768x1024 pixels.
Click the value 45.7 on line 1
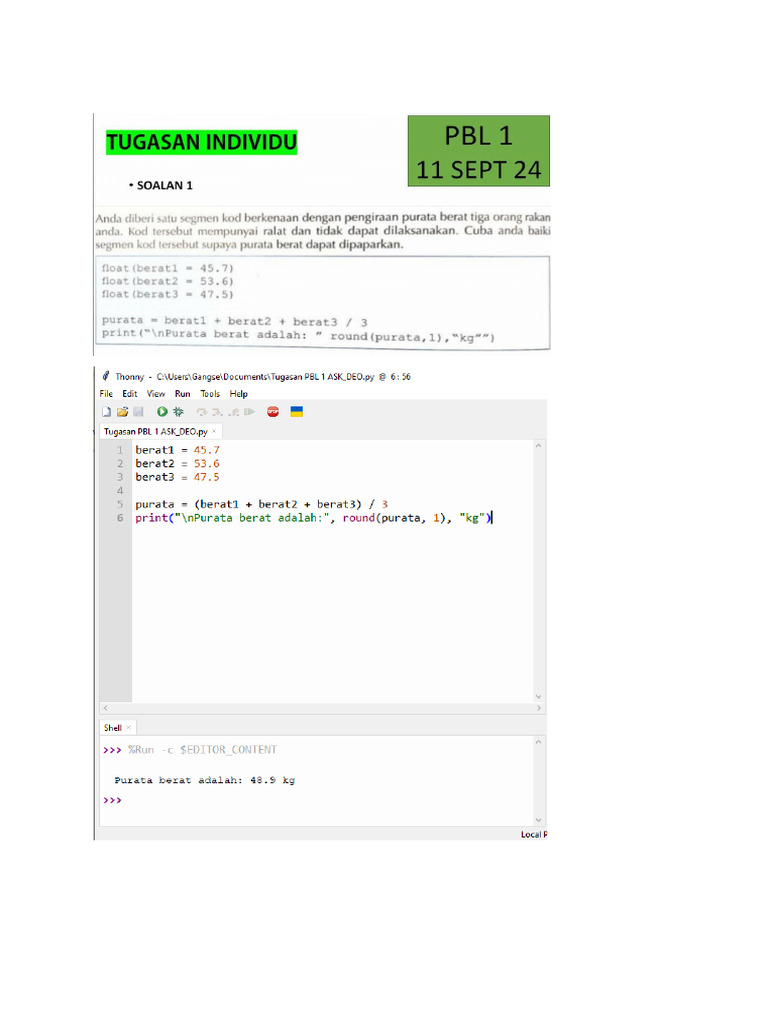(206, 450)
